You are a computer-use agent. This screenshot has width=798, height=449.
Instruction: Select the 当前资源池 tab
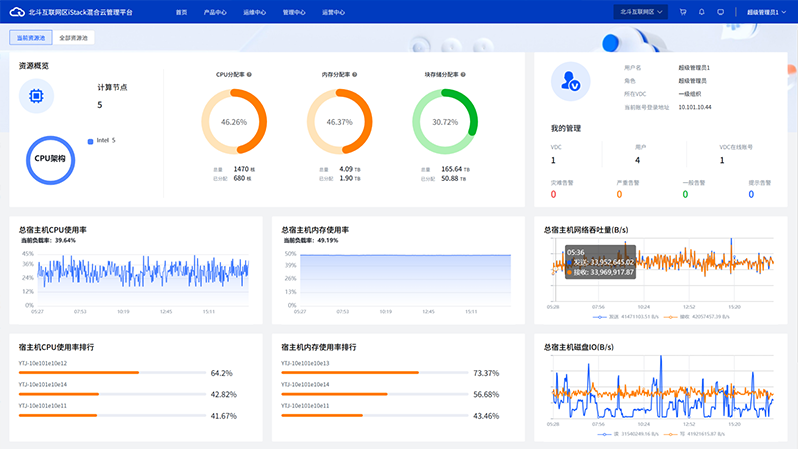pos(28,37)
